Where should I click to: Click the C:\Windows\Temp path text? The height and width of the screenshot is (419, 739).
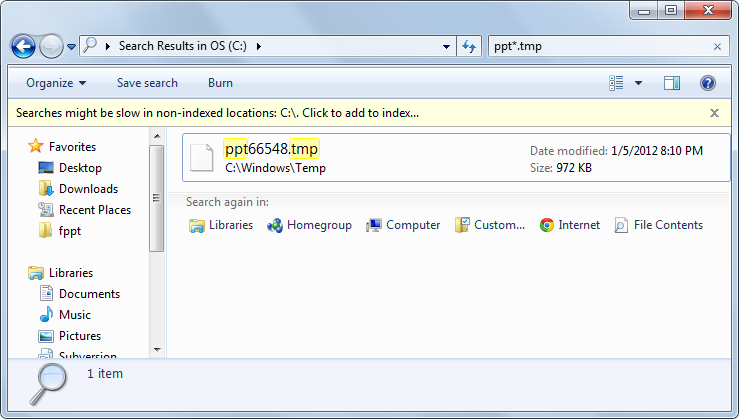click(275, 168)
